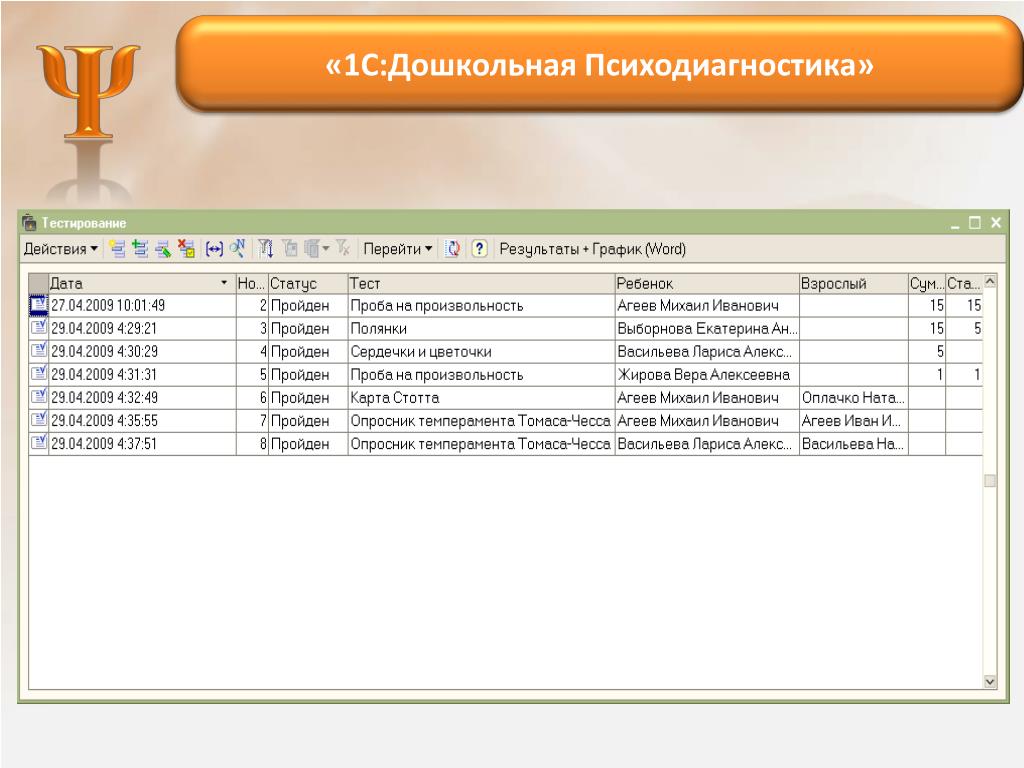Click the scrollbar down arrow
This screenshot has height=768, width=1024.
(990, 682)
